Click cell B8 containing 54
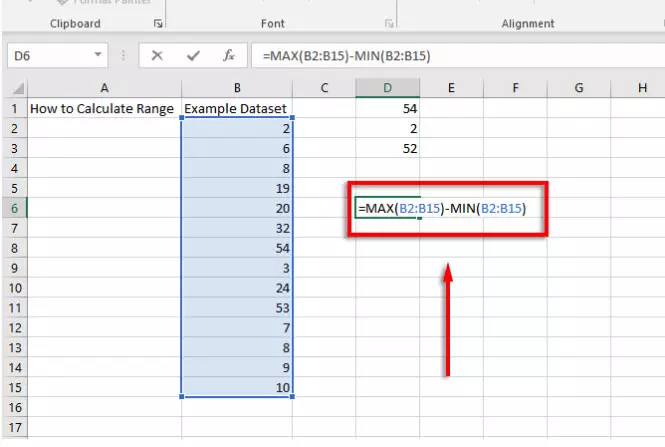Viewport: 665px width, 447px height. [237, 248]
